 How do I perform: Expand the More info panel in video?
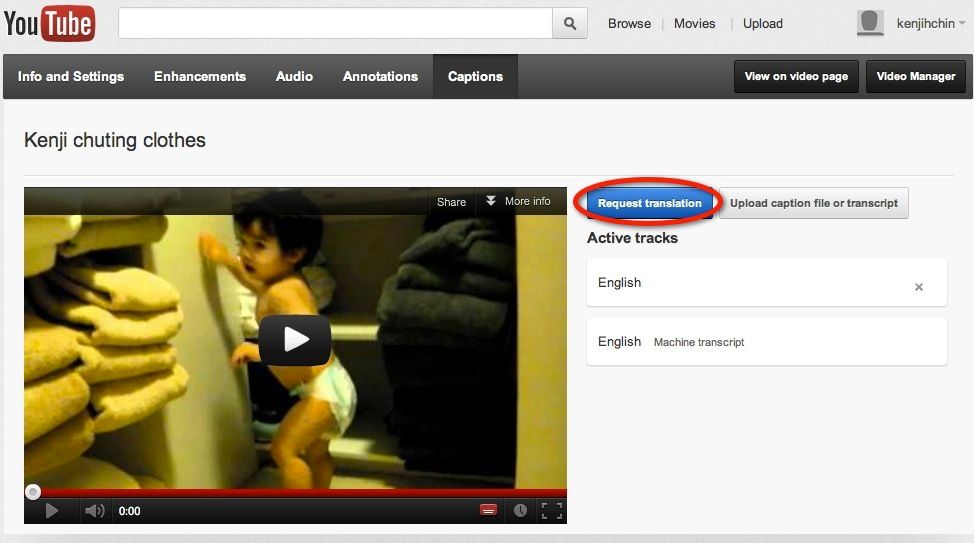tap(518, 201)
